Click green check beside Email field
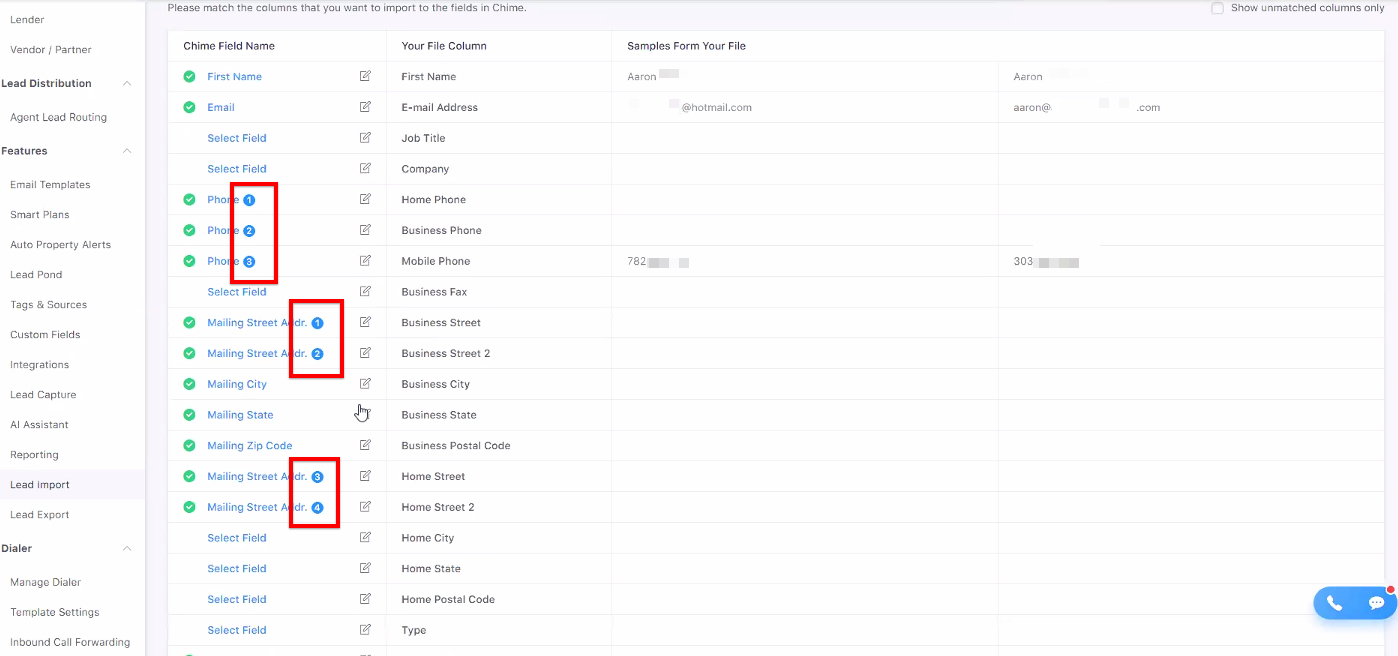 click(x=189, y=107)
